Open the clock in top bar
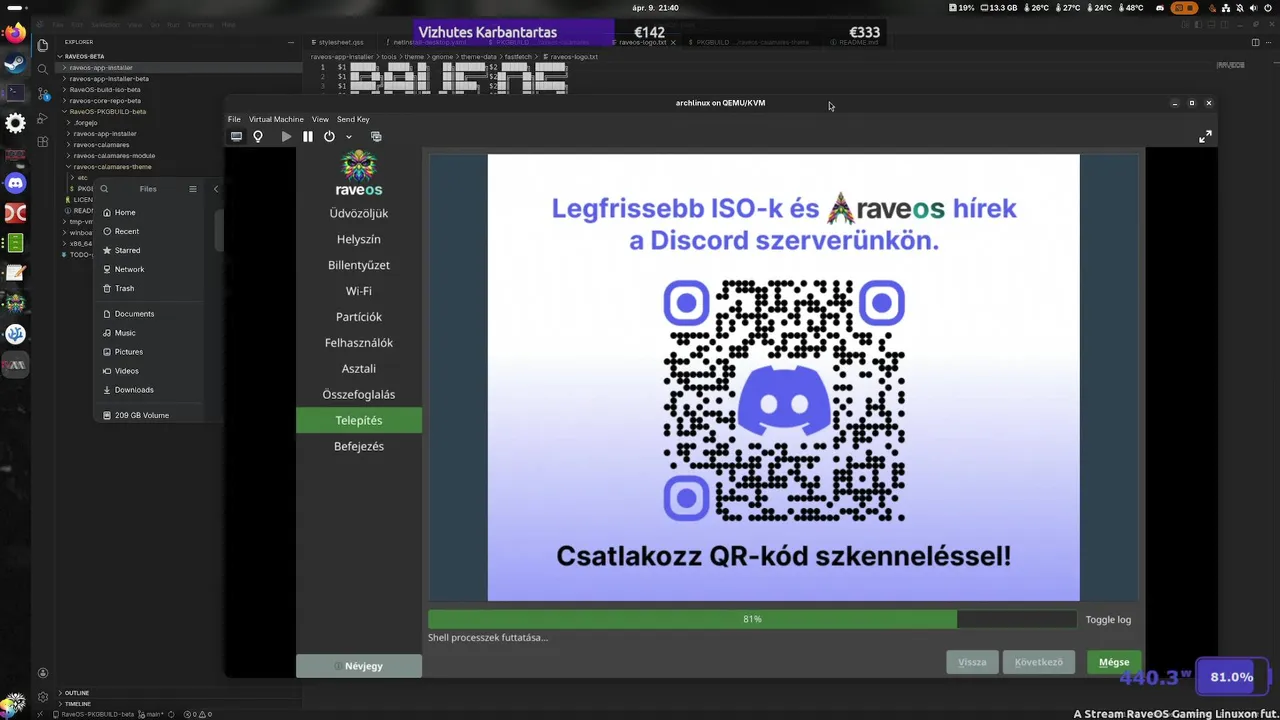Viewport: 1280px width, 720px height. click(656, 8)
